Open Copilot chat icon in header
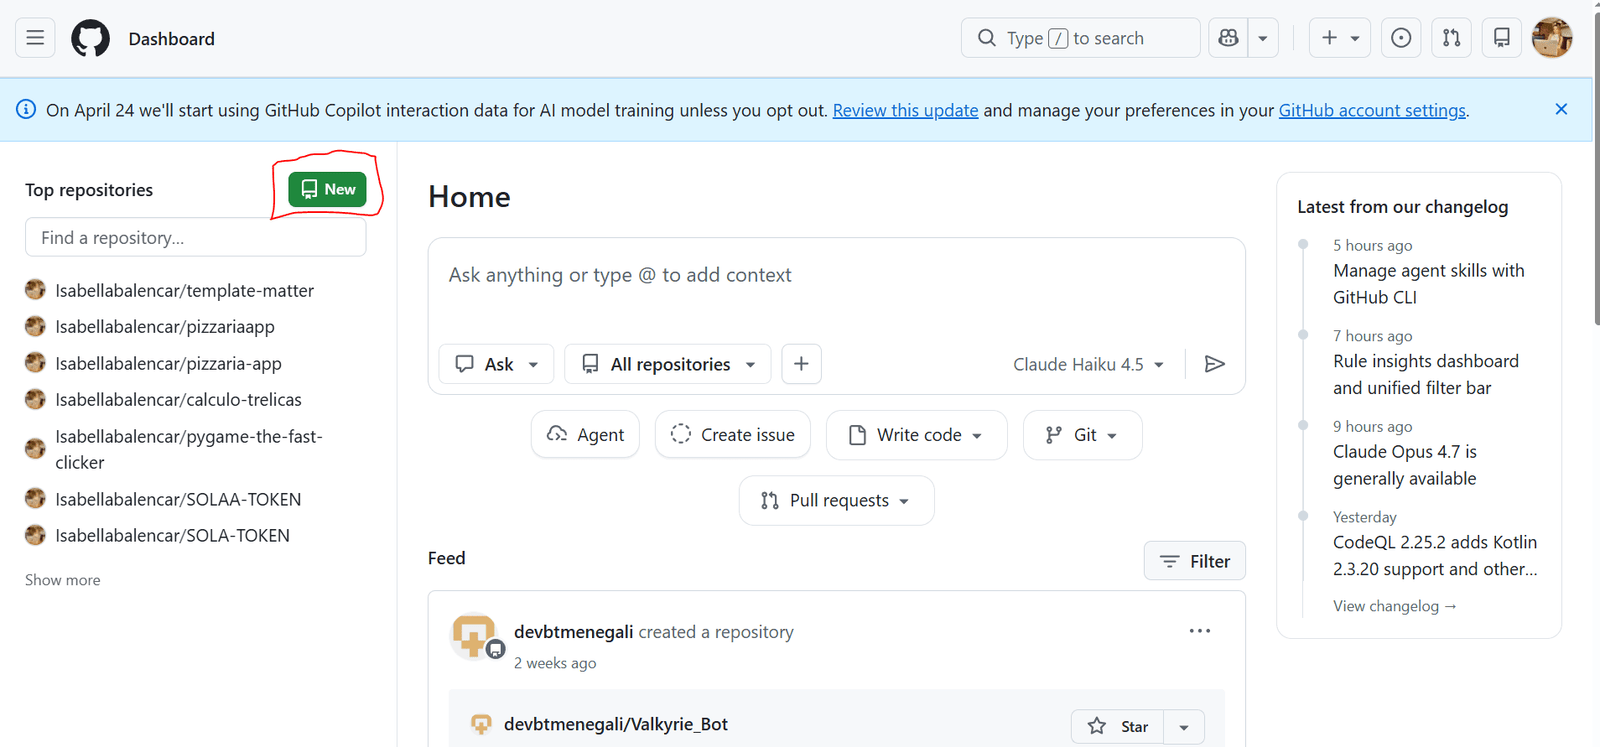This screenshot has width=1600, height=747. [1229, 38]
